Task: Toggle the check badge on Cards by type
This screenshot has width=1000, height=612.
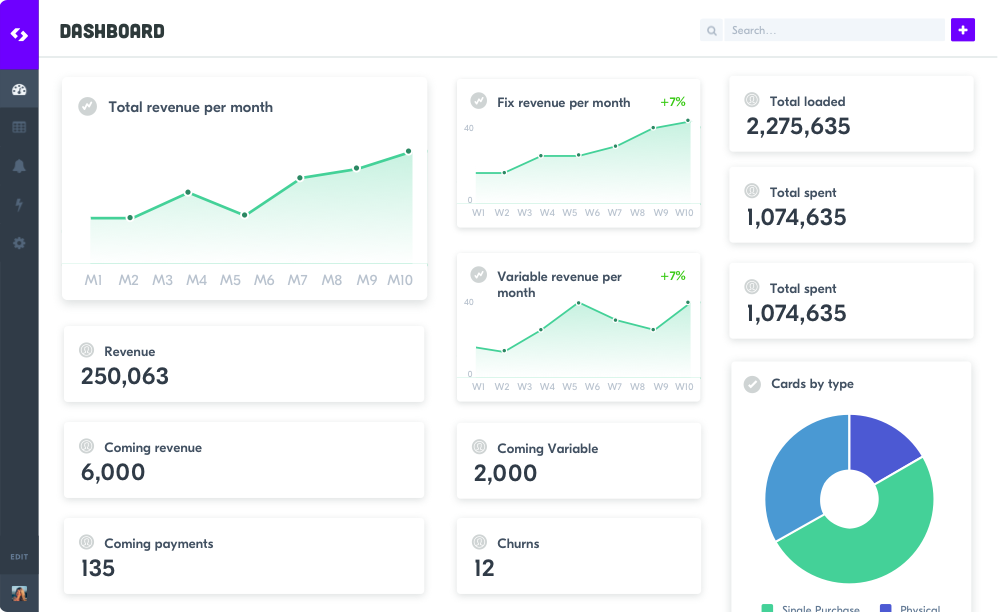Action: [751, 383]
